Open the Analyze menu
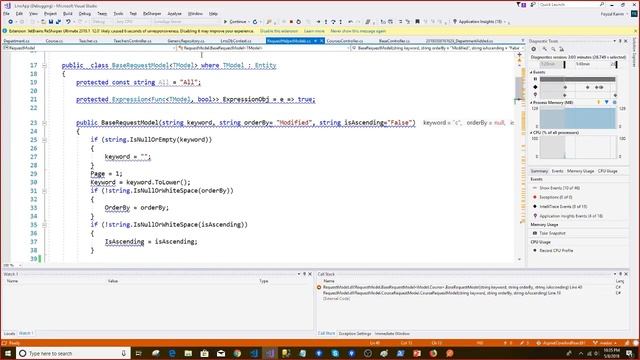Screen dimensions: 640x360 (x=174, y=13)
